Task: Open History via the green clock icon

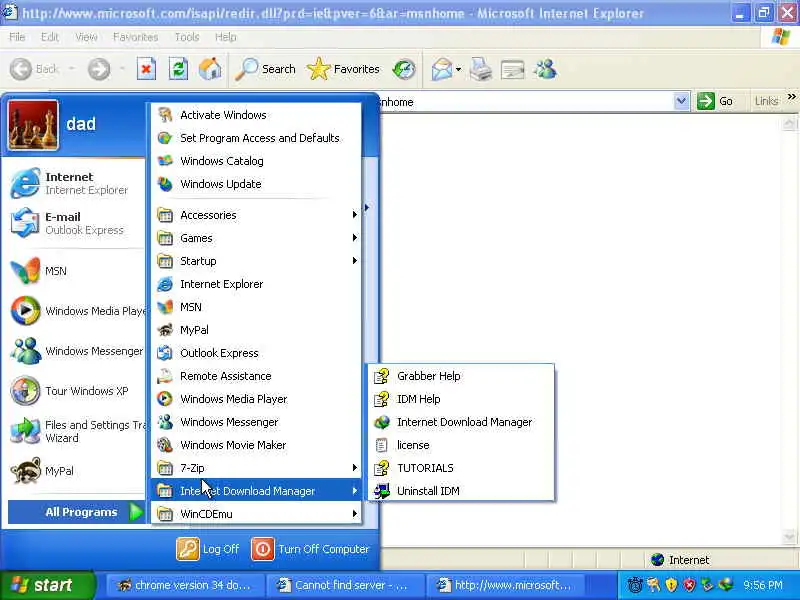Action: pos(404,69)
